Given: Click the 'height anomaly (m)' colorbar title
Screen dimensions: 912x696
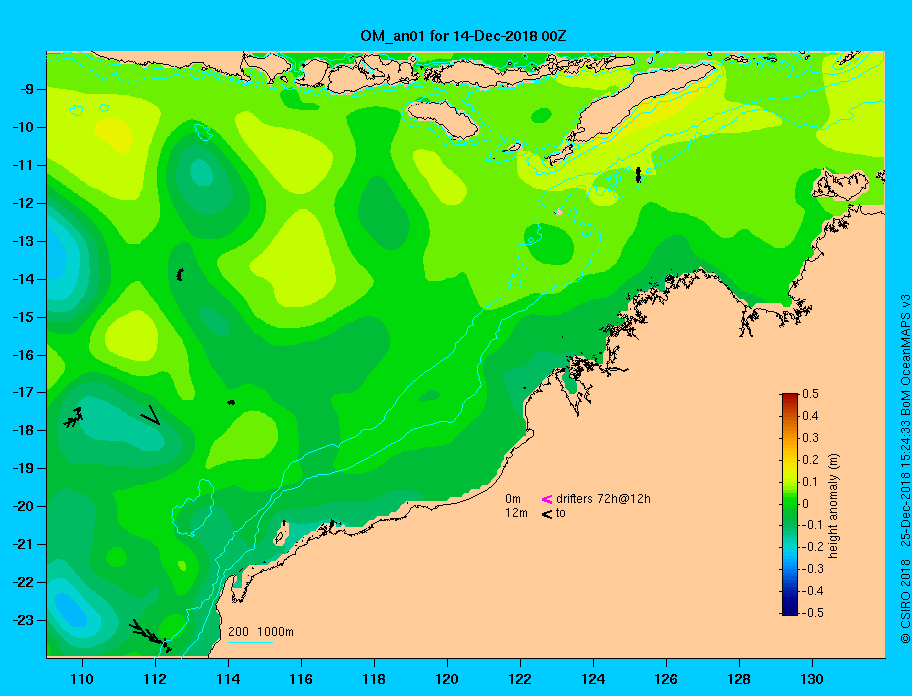Looking at the screenshot, I should (x=833, y=506).
